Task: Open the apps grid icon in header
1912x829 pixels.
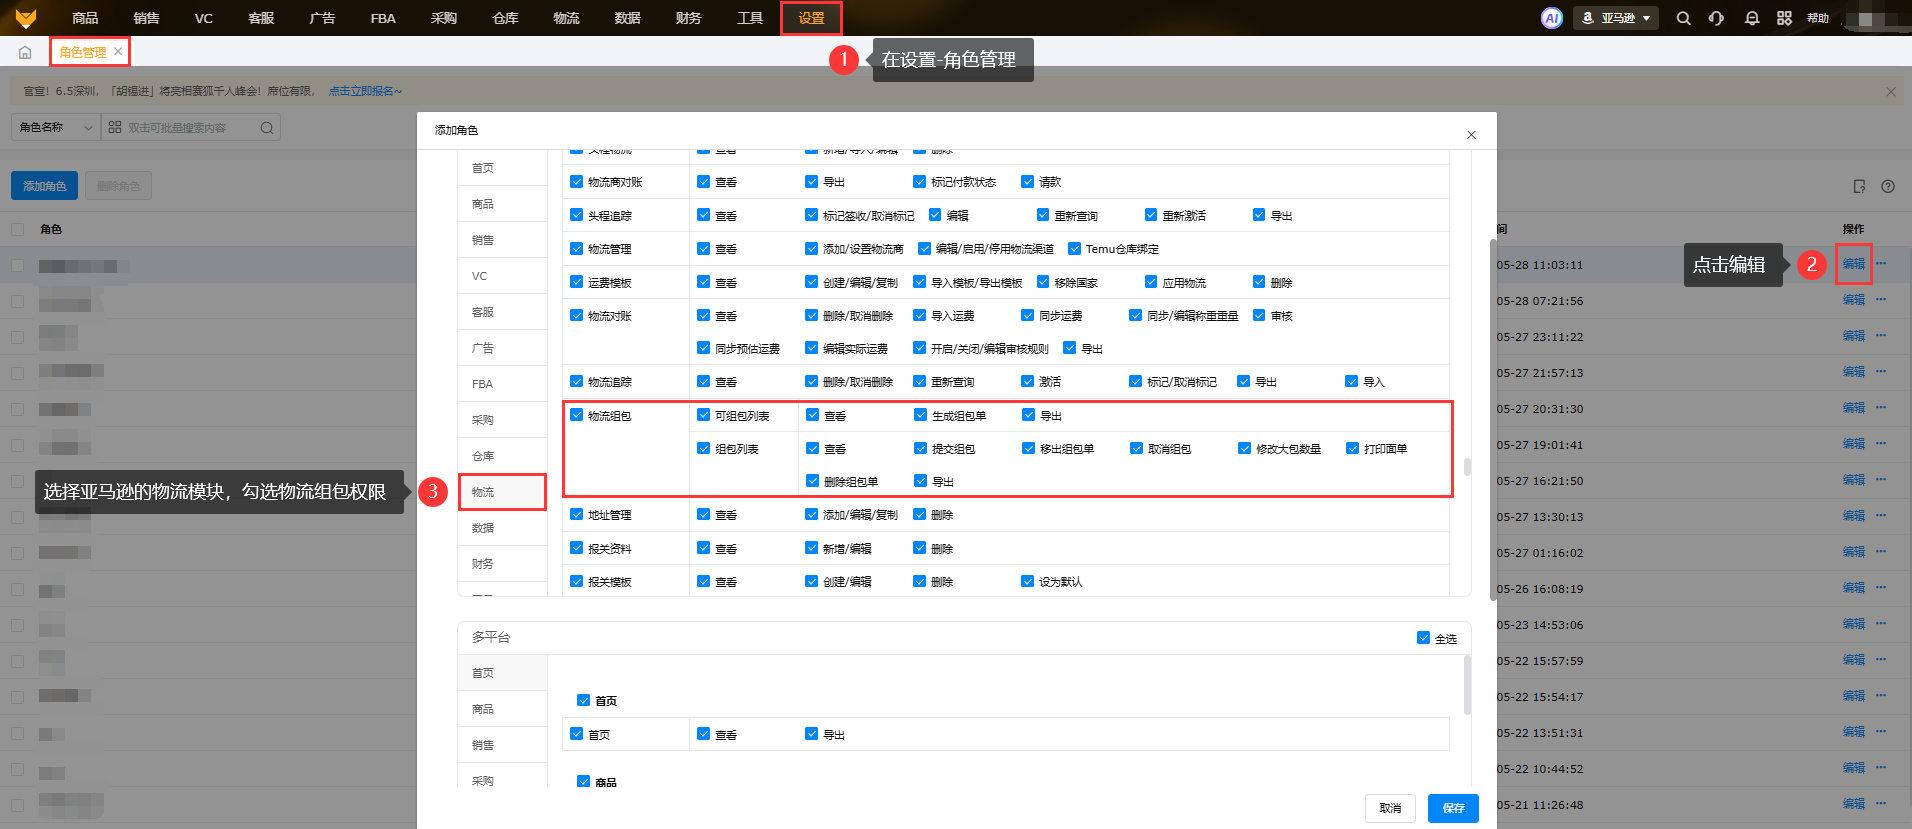Action: pos(1784,18)
